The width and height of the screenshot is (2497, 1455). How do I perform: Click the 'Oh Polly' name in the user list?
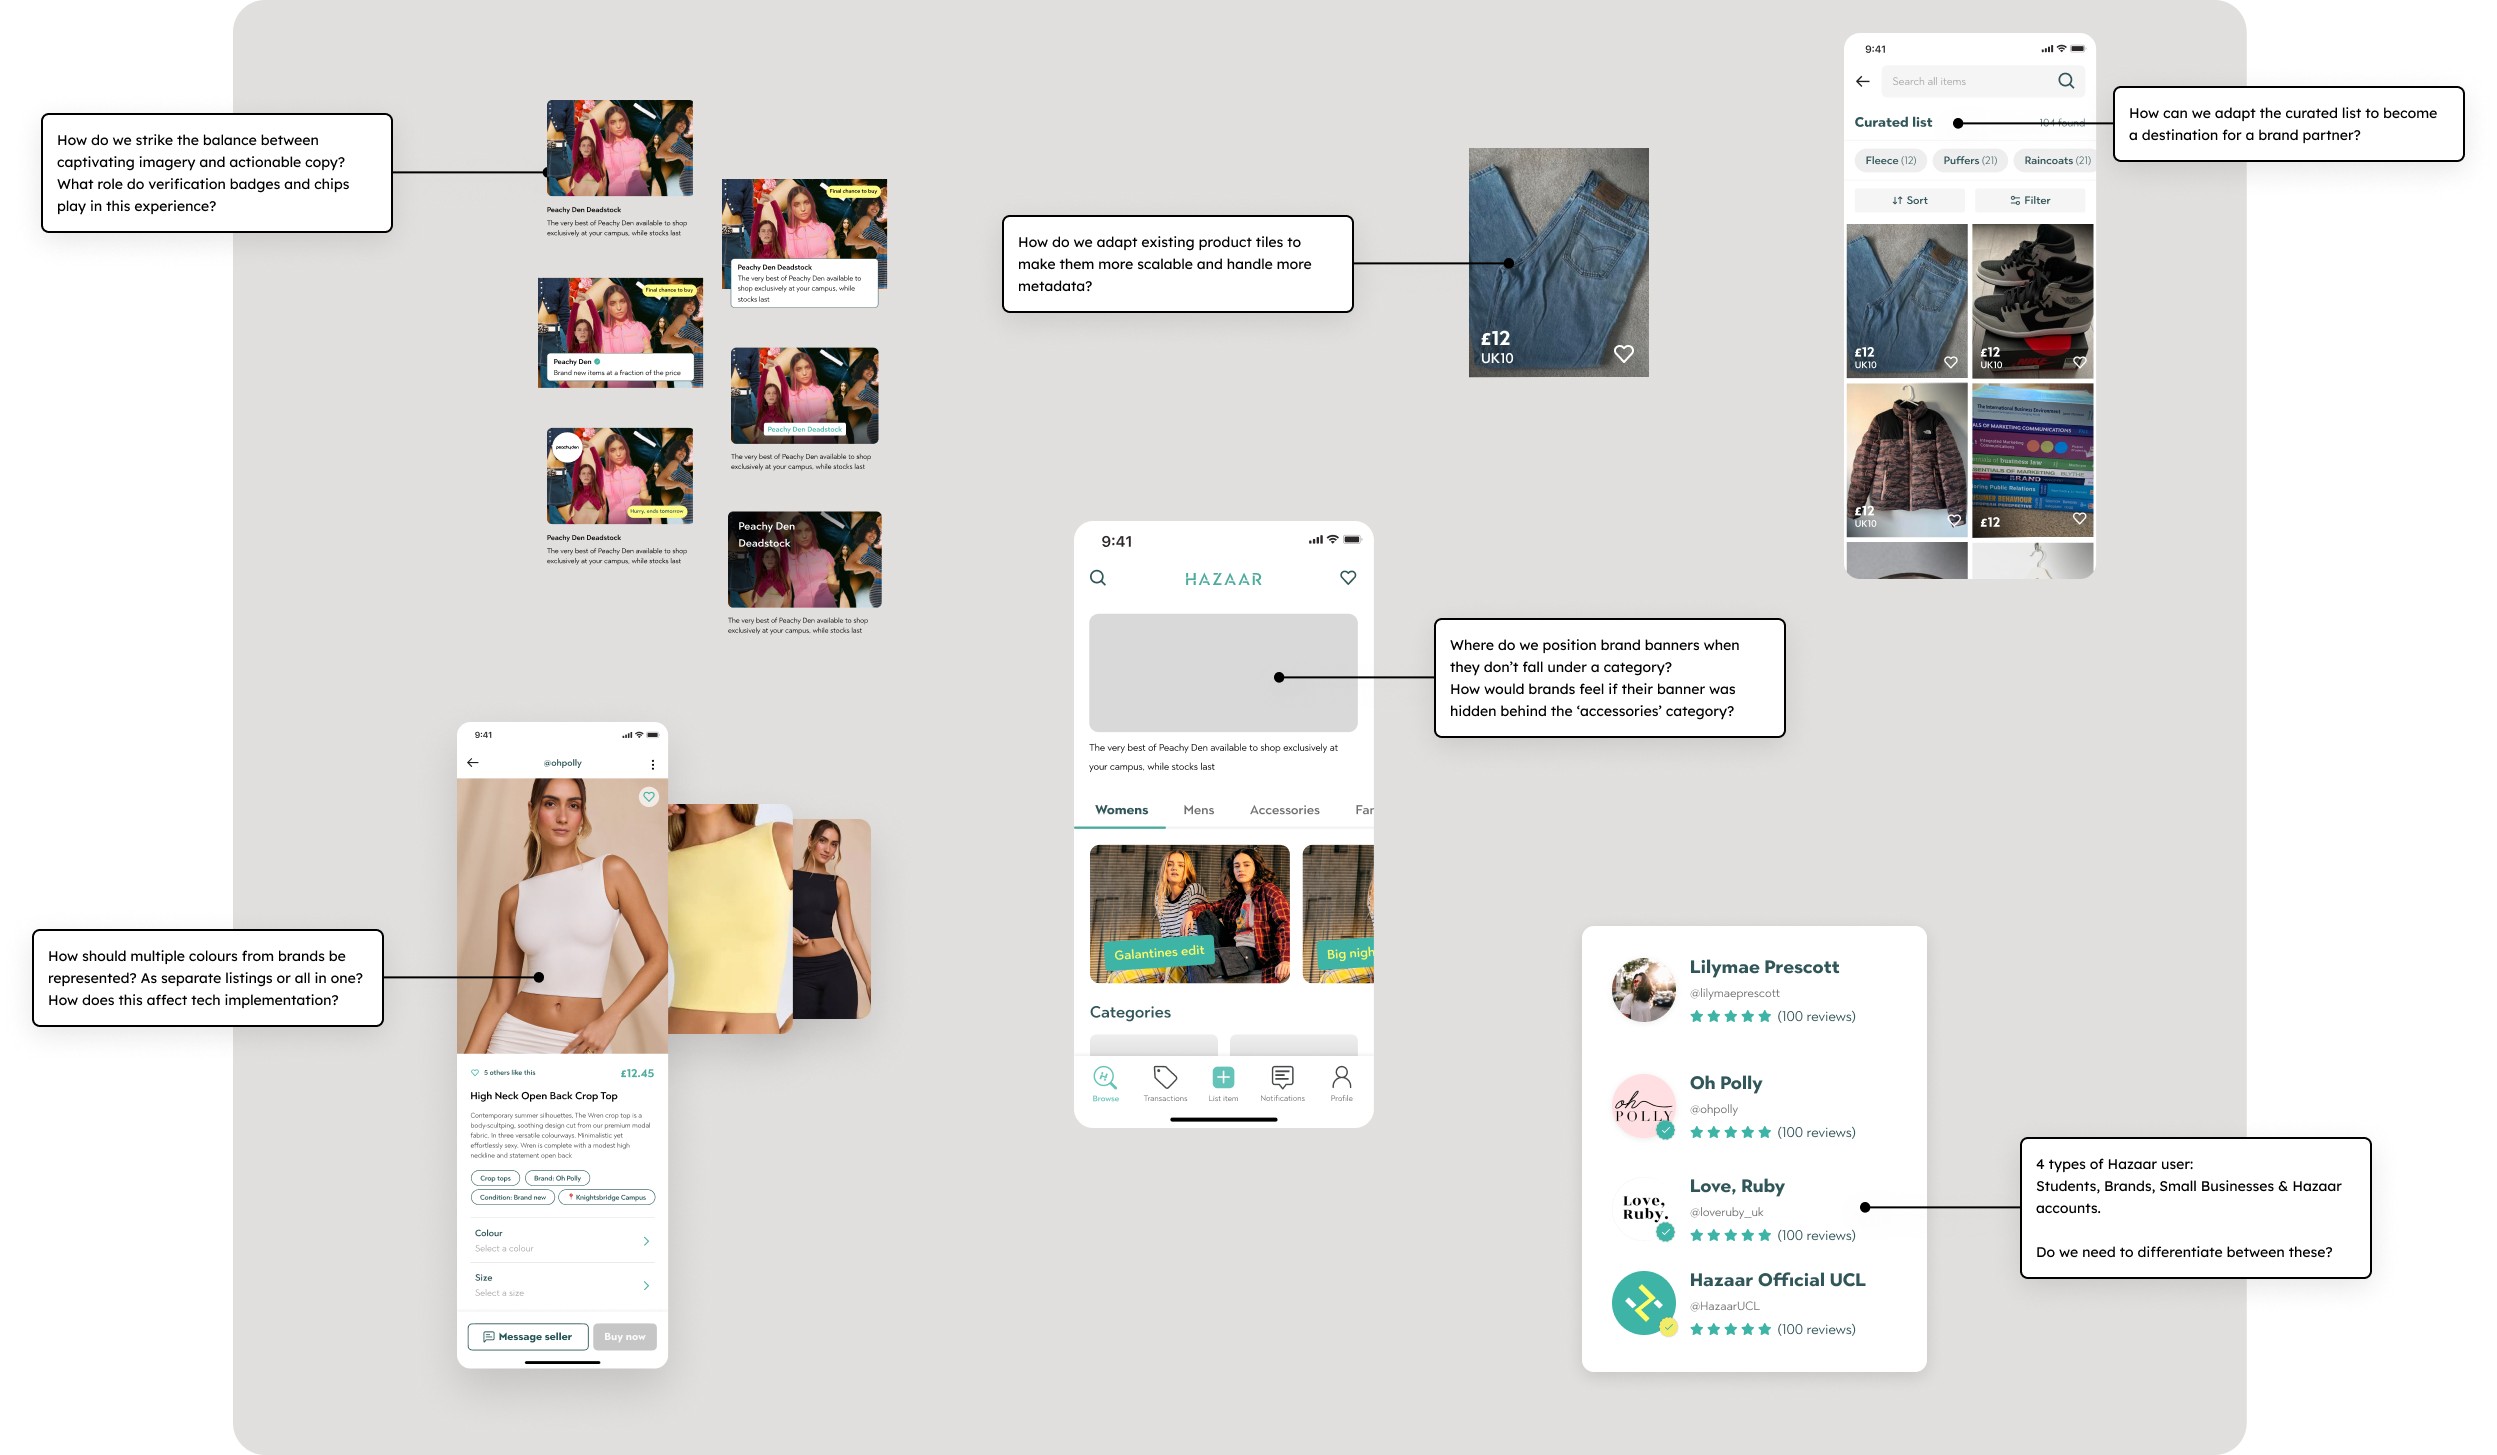(1726, 1083)
